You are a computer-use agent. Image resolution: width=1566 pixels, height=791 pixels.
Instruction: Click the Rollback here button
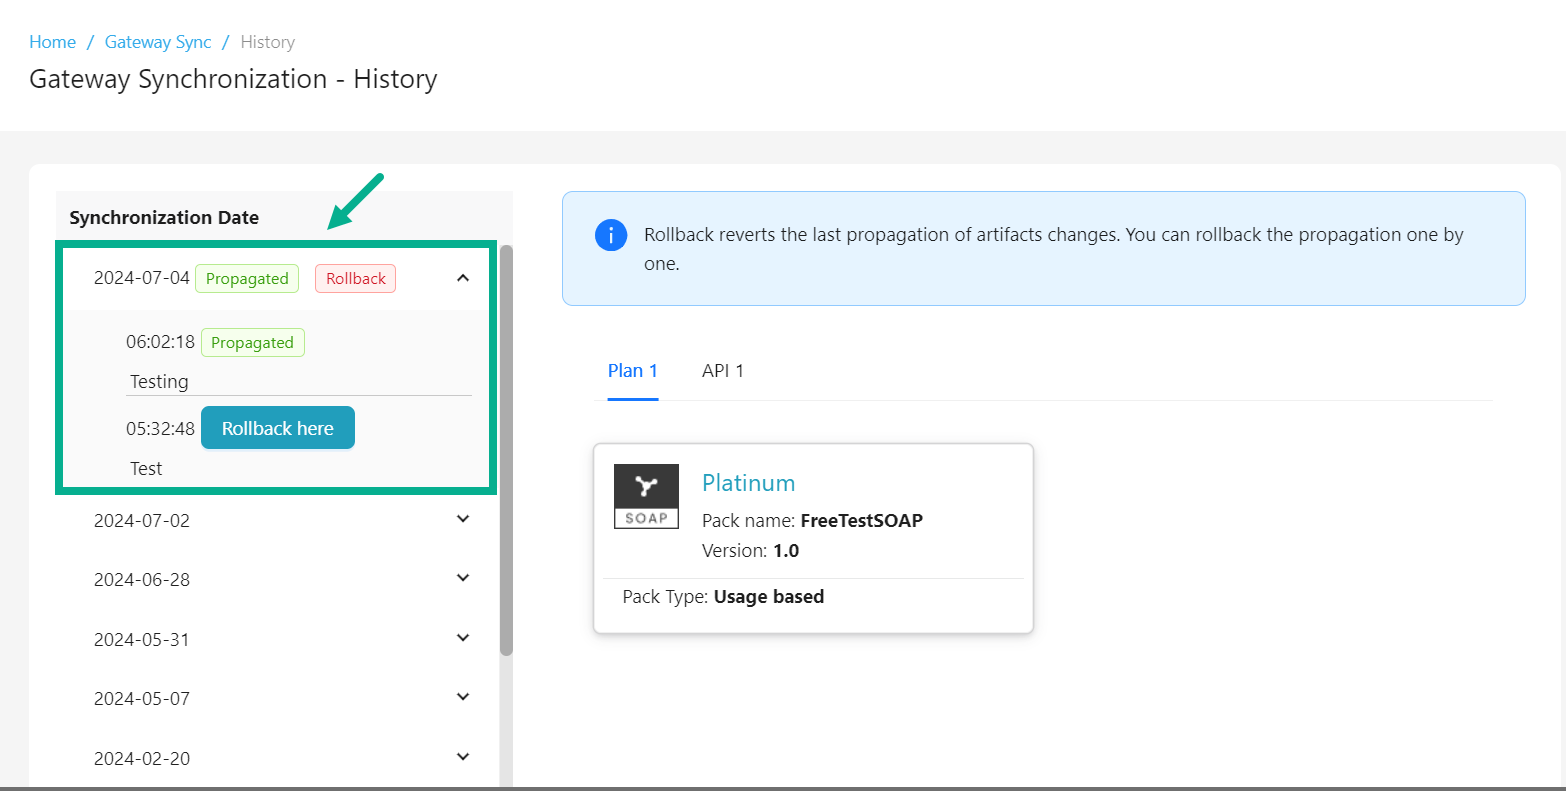point(278,428)
